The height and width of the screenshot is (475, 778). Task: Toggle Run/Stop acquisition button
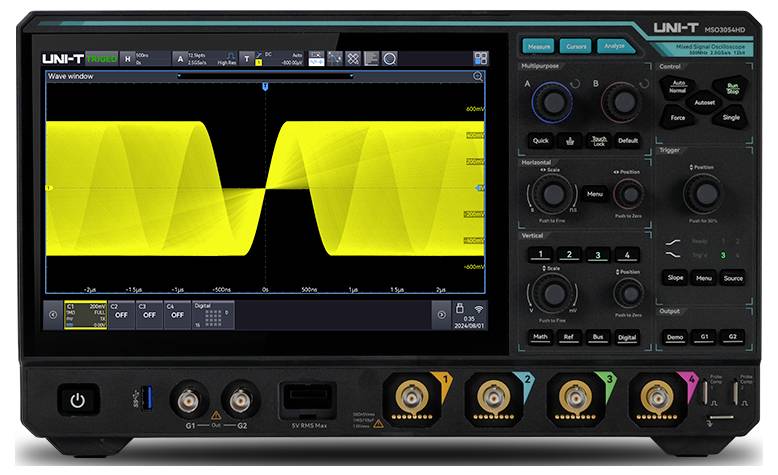click(x=732, y=88)
